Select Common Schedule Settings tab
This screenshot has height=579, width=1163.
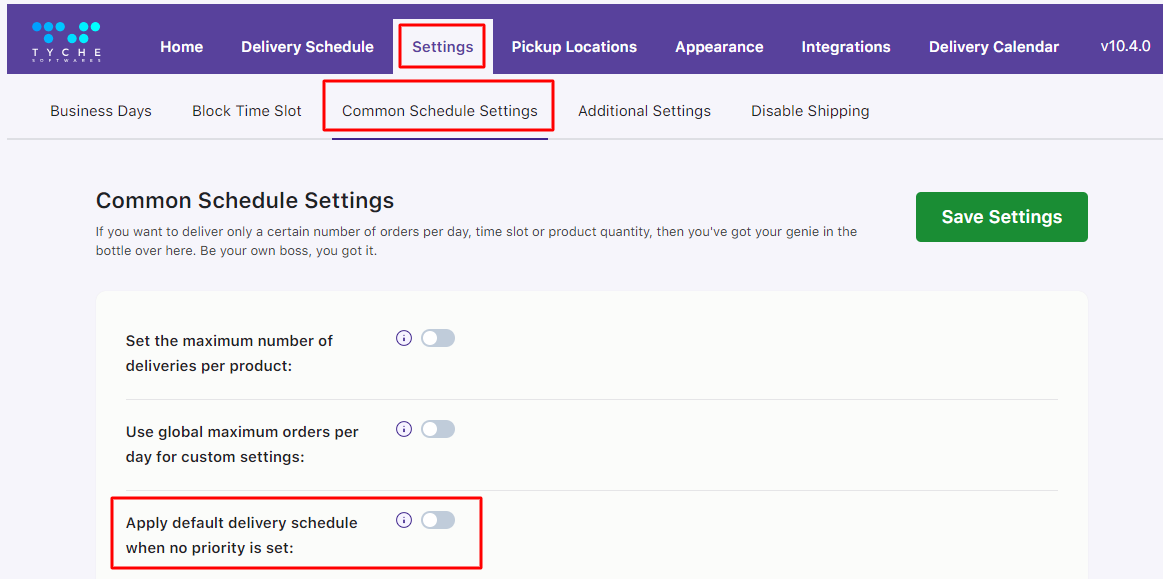(x=440, y=111)
